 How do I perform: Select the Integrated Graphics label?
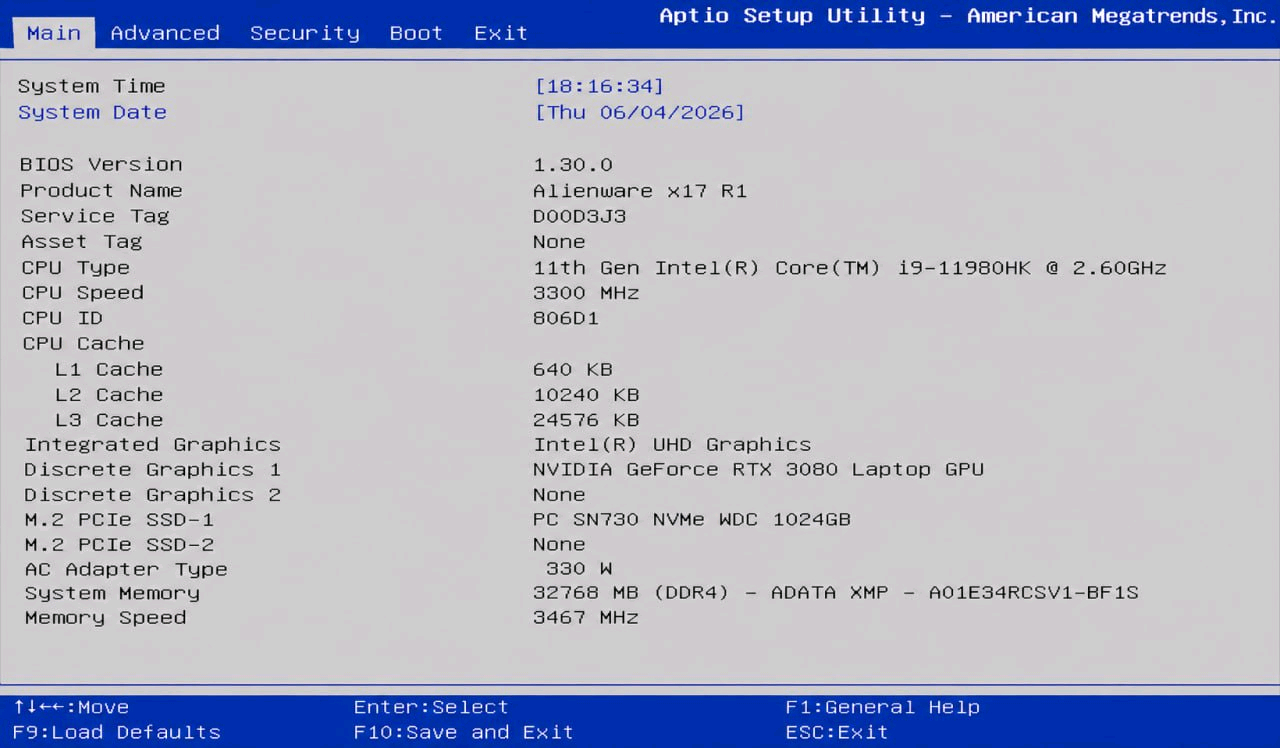click(x=153, y=444)
